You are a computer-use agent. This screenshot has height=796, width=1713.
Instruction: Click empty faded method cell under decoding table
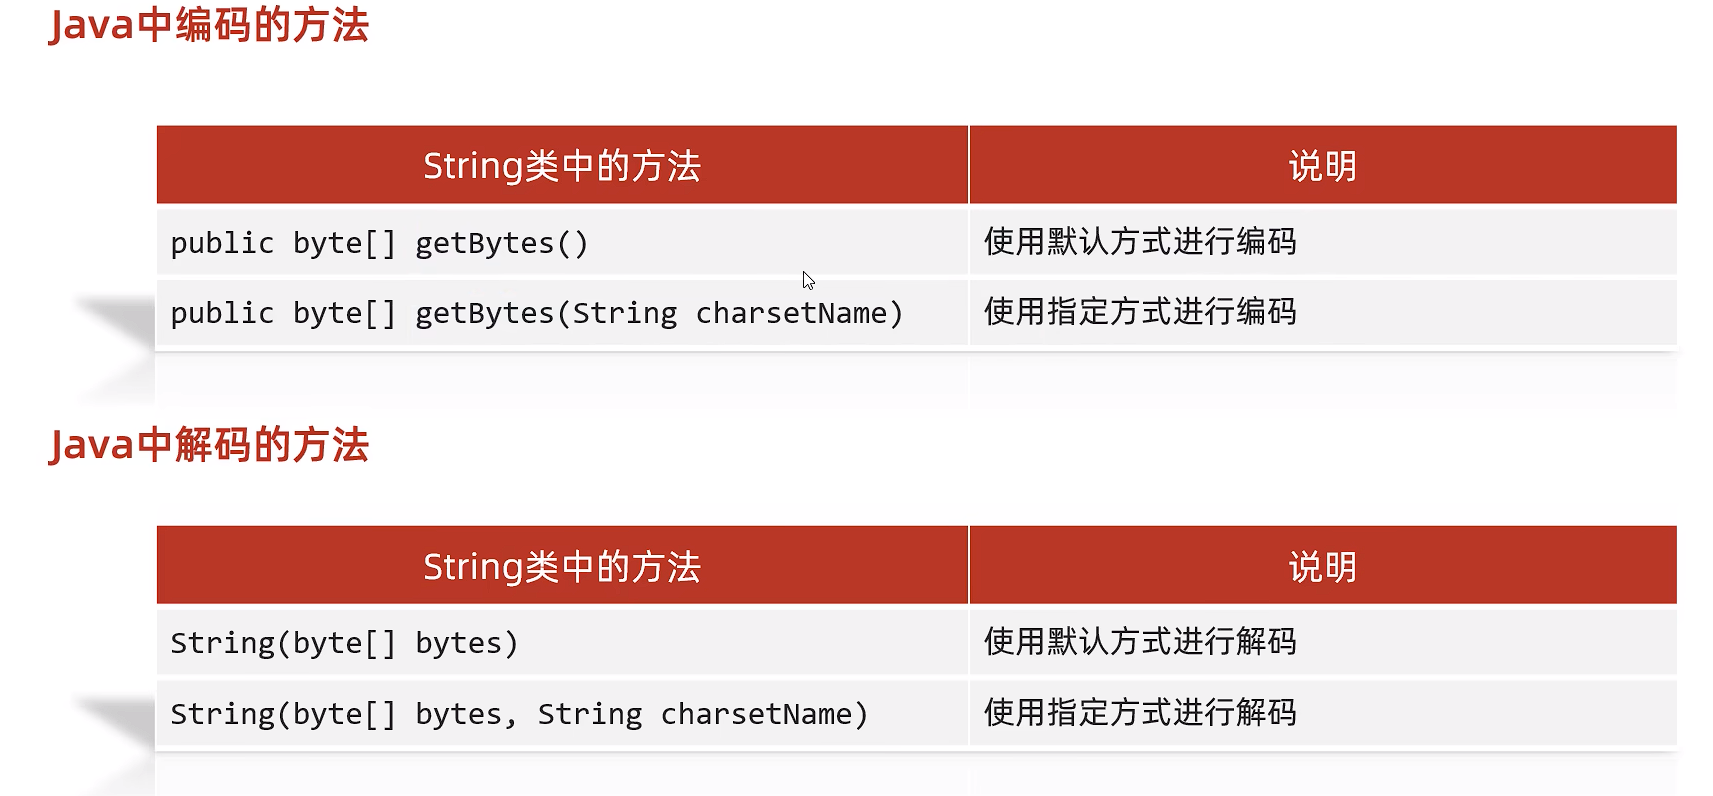point(562,775)
